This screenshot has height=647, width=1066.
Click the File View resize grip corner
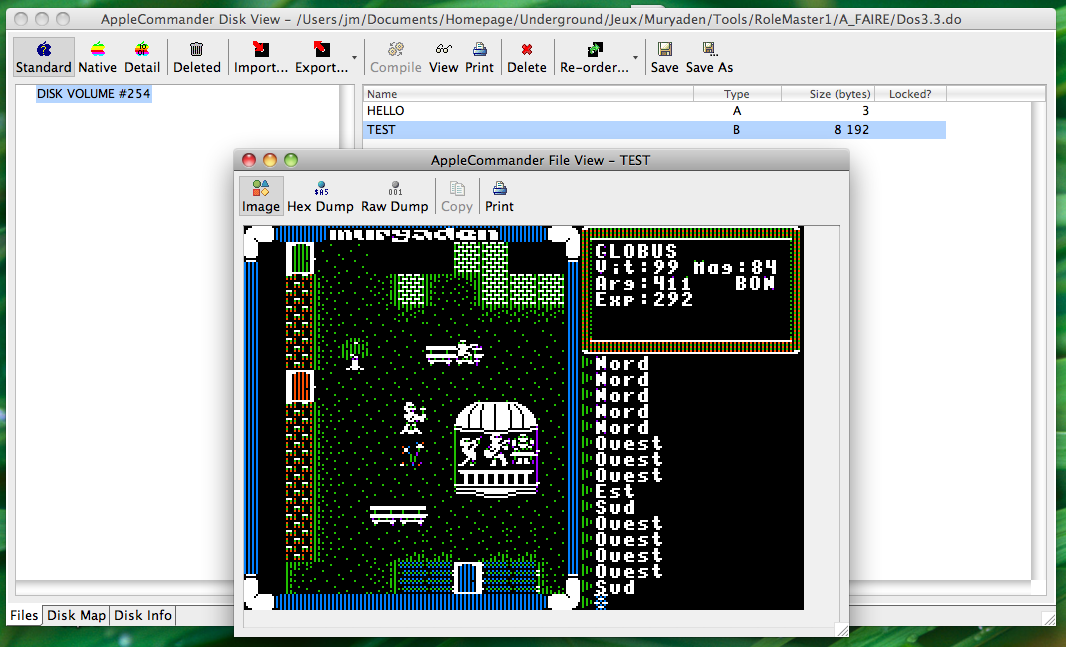point(842,630)
